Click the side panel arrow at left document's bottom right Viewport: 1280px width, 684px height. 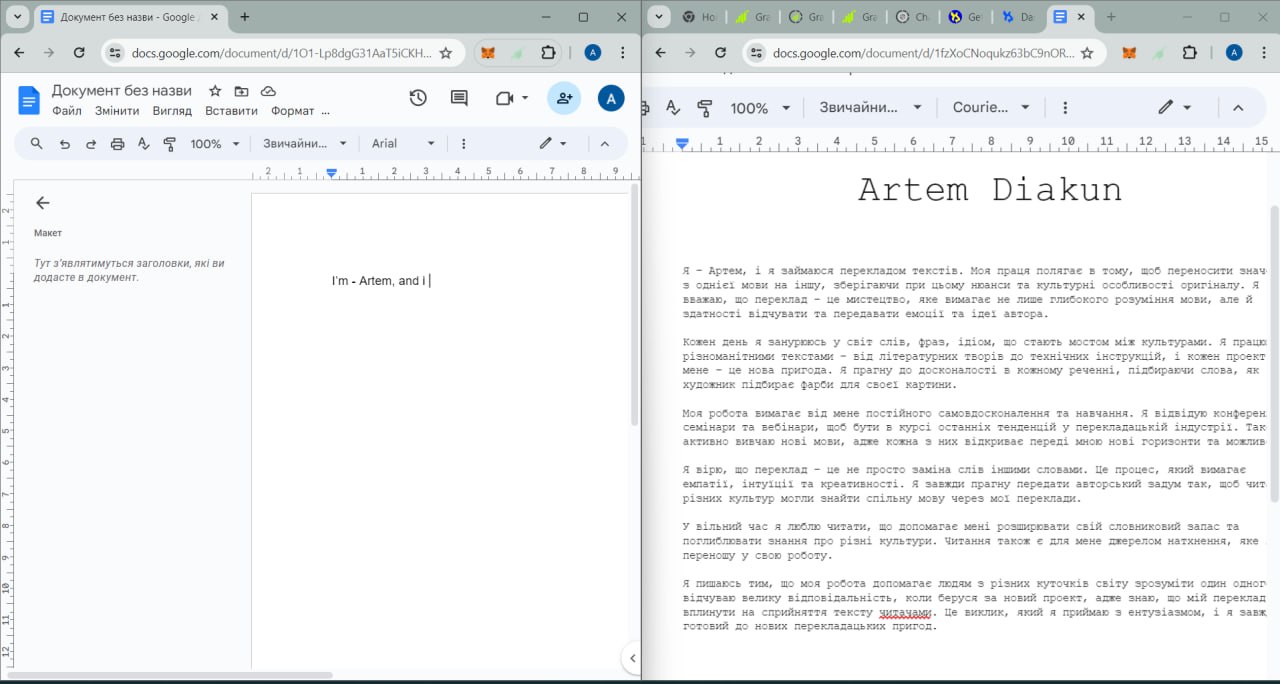click(632, 658)
